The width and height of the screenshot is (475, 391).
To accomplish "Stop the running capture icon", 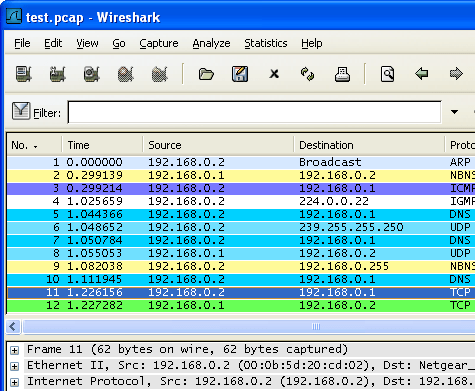I will click(x=125, y=74).
